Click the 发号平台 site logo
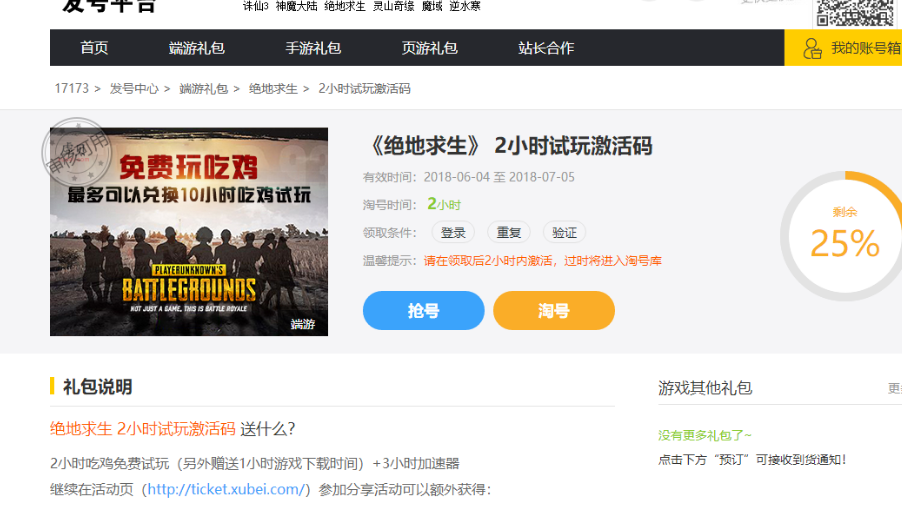The height and width of the screenshot is (505, 902). click(x=109, y=7)
